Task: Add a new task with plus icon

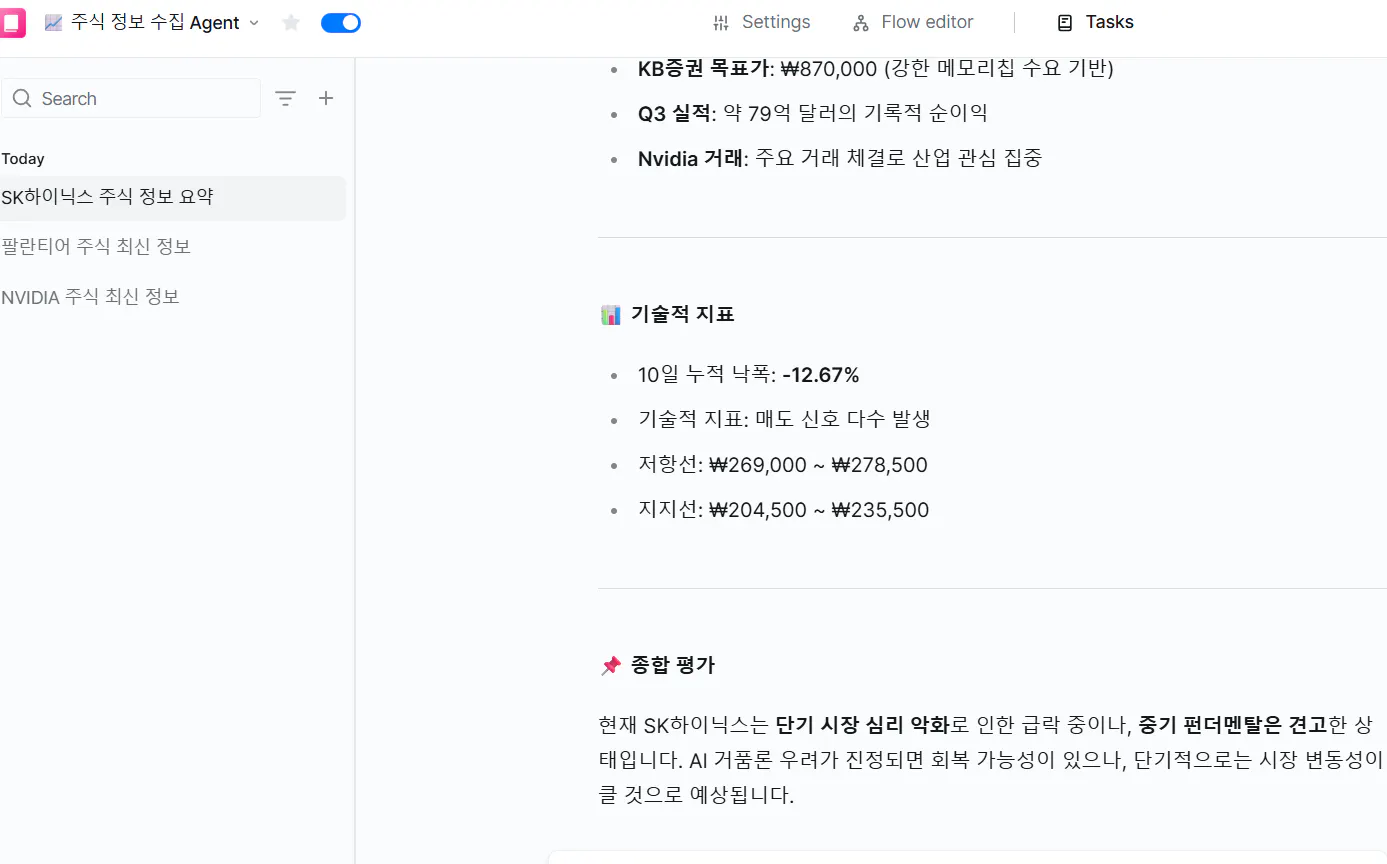Action: click(x=326, y=98)
